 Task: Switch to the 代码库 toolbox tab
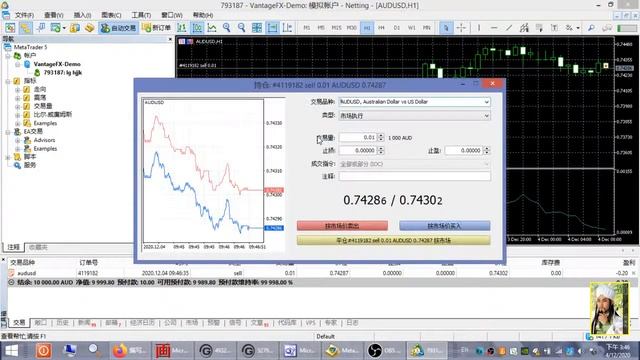pyautogui.click(x=287, y=323)
